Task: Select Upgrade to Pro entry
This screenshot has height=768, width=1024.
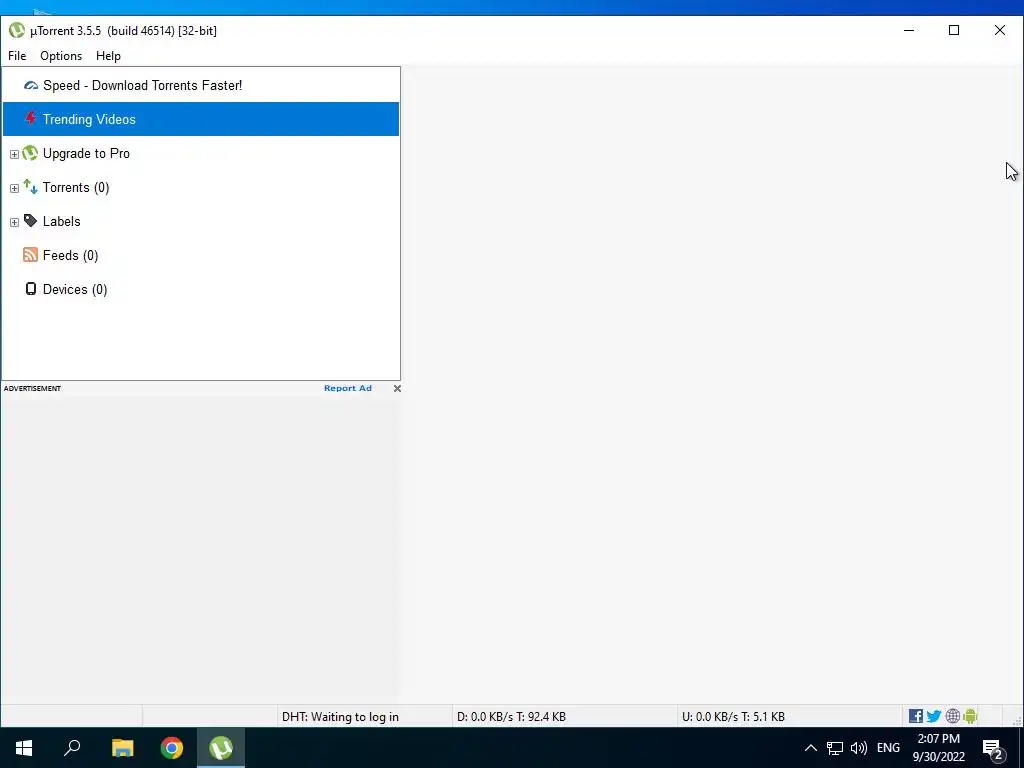Action: coord(86,153)
